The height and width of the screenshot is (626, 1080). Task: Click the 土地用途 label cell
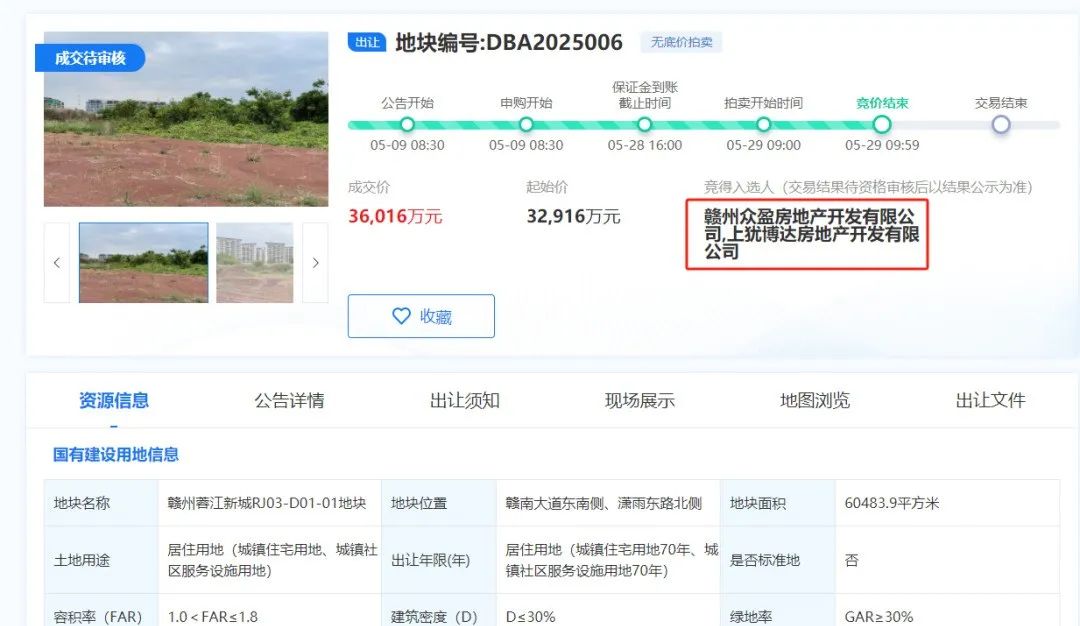[x=101, y=560]
